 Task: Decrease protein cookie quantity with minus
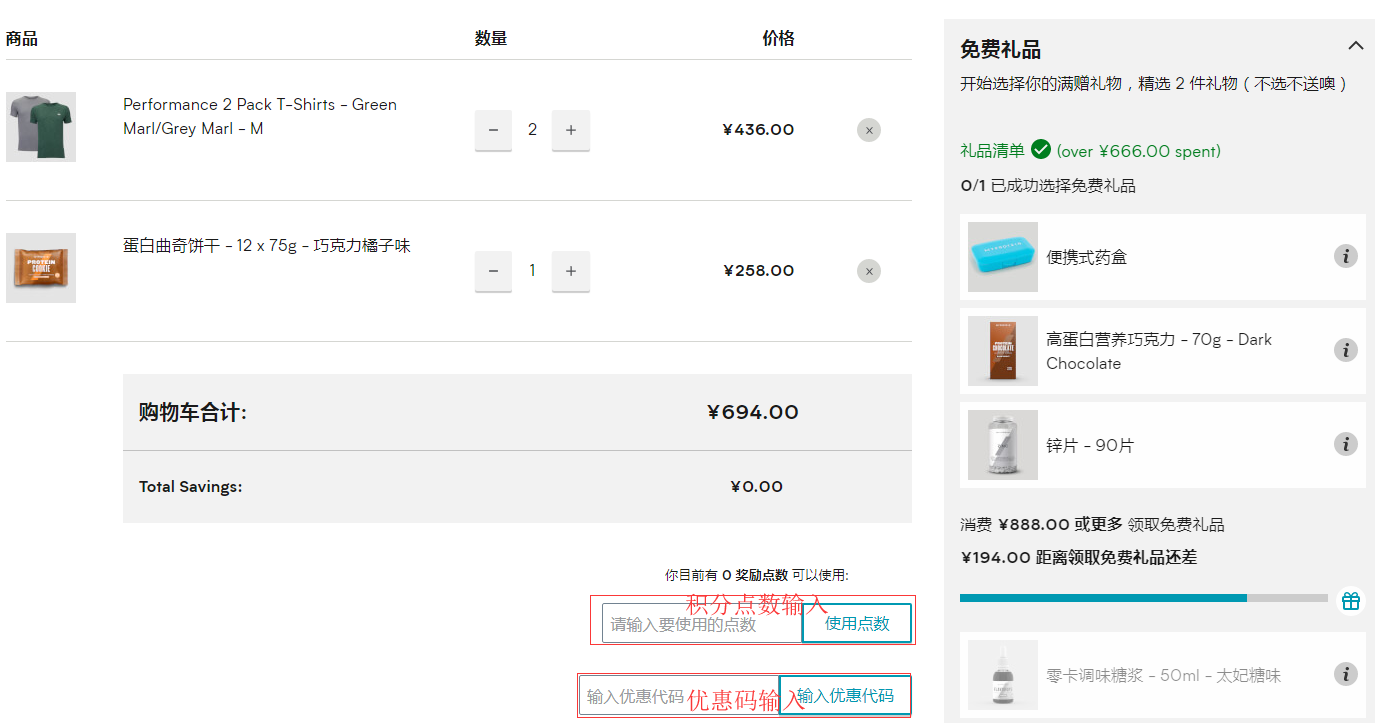[493, 271]
